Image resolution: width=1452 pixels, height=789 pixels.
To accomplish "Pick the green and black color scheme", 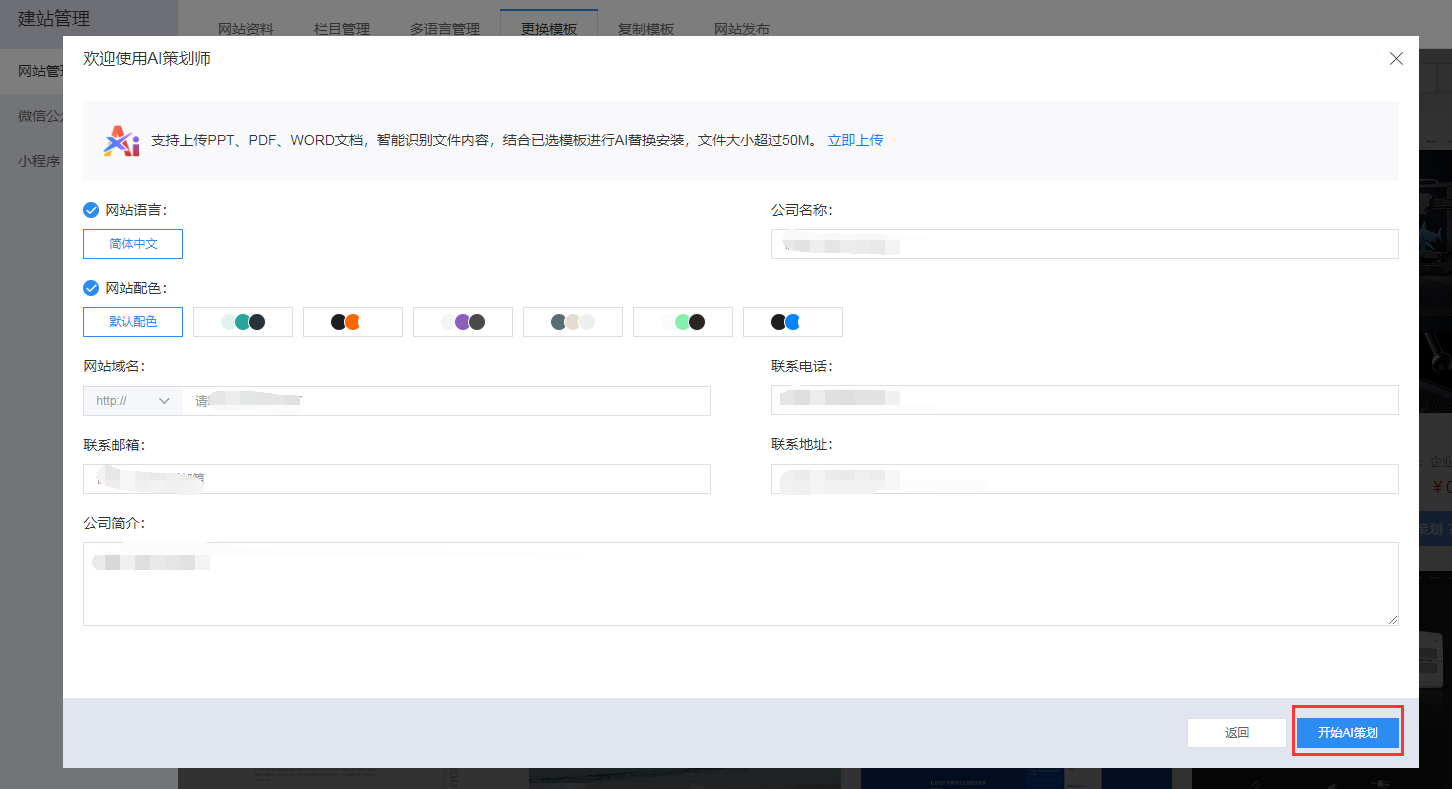I will click(x=683, y=322).
